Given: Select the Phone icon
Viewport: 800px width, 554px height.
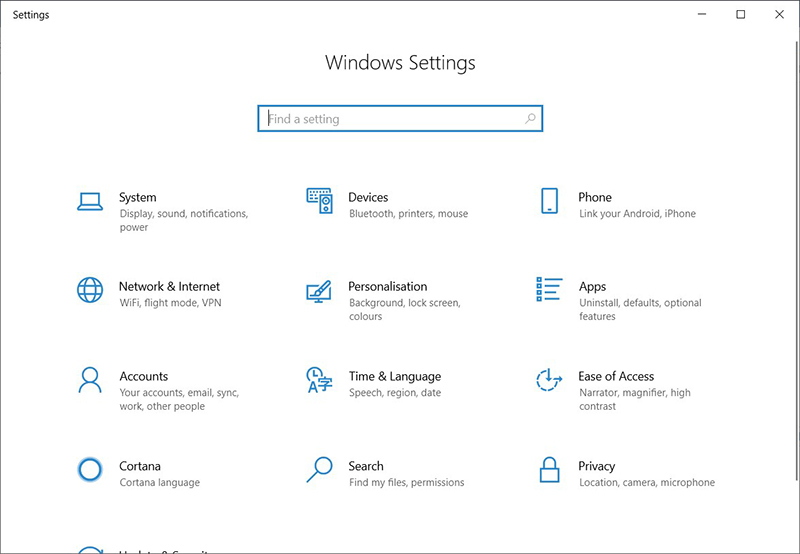Looking at the screenshot, I should click(549, 201).
